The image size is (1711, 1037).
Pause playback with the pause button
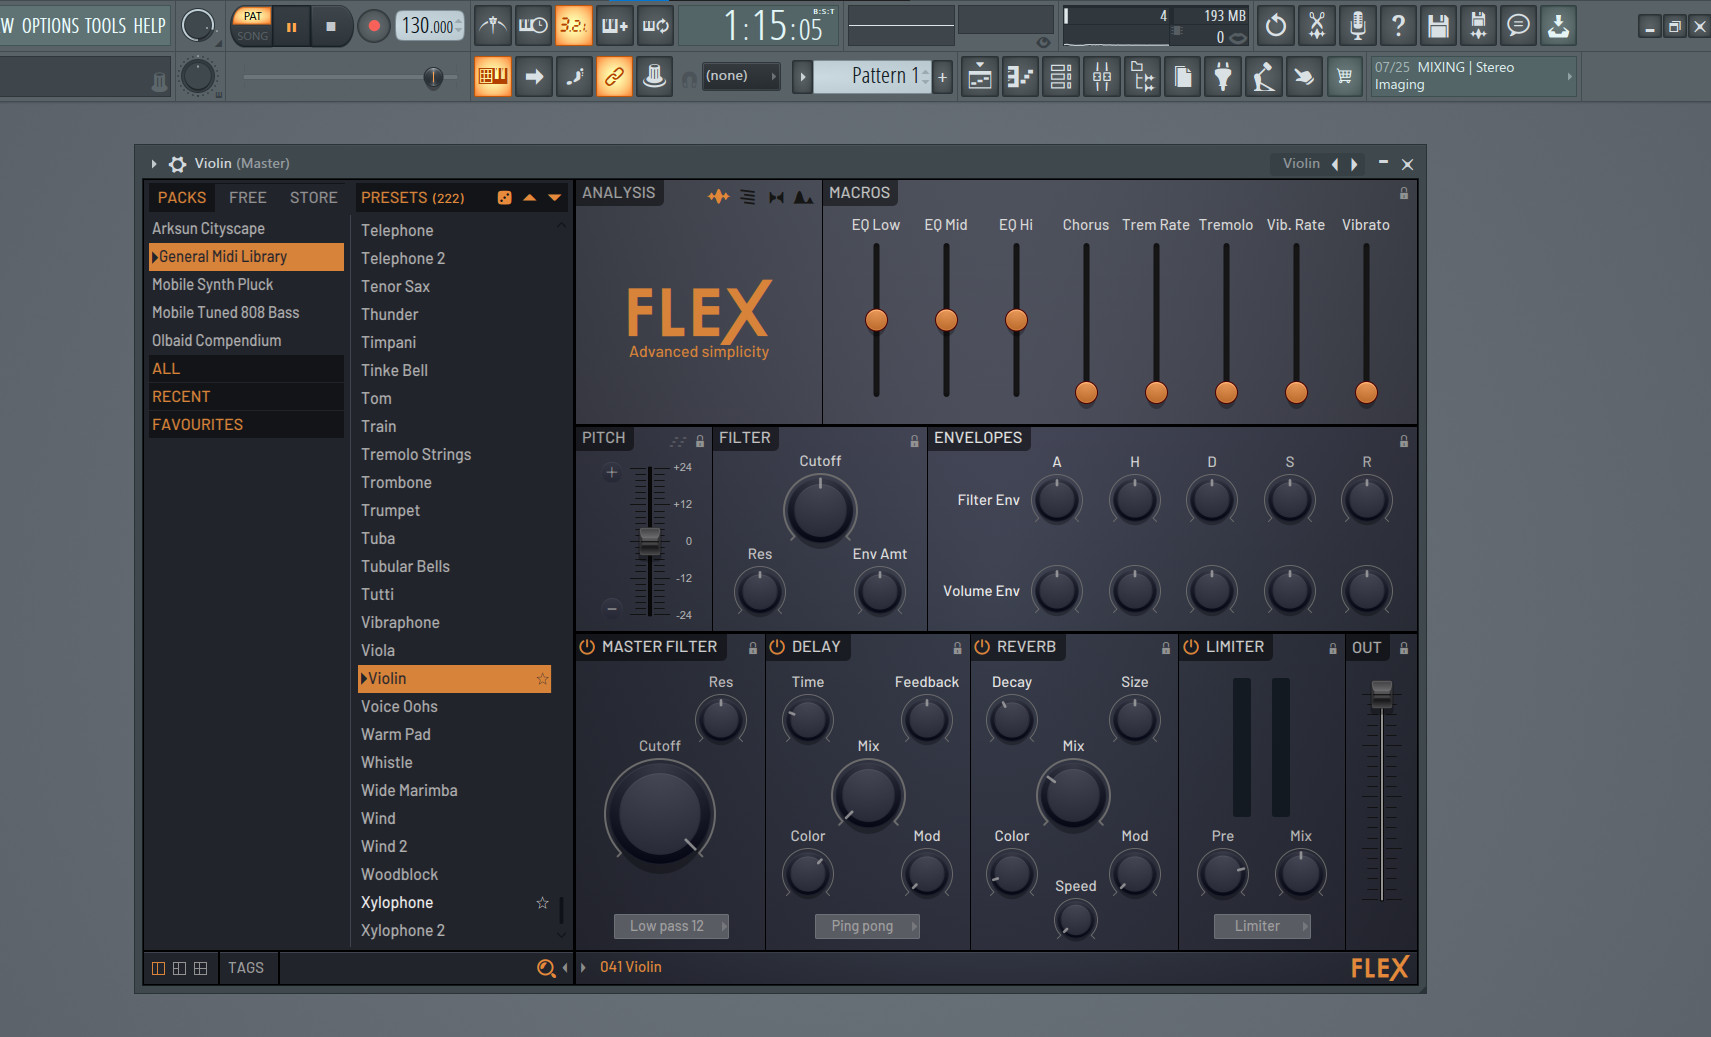coord(292,27)
